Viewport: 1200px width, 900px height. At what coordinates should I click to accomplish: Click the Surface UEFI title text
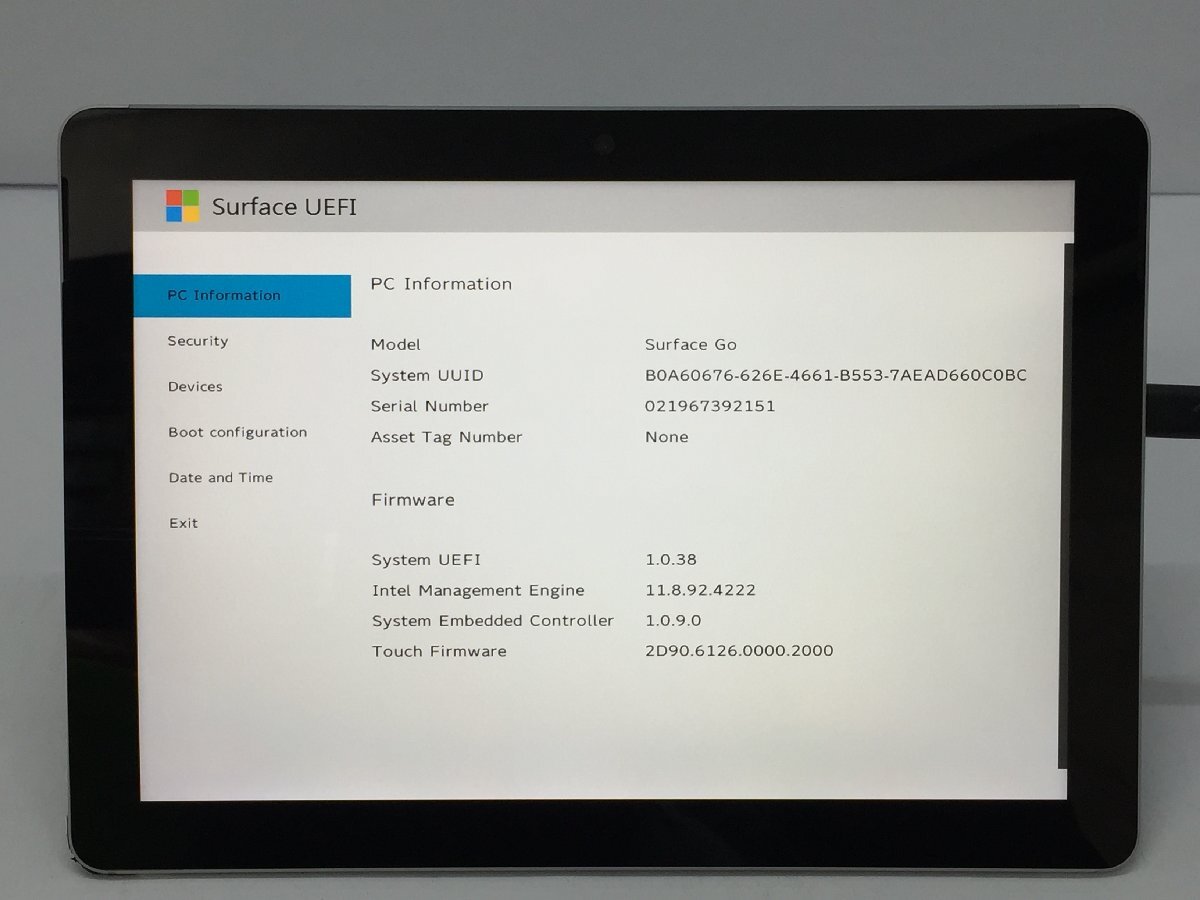click(284, 207)
